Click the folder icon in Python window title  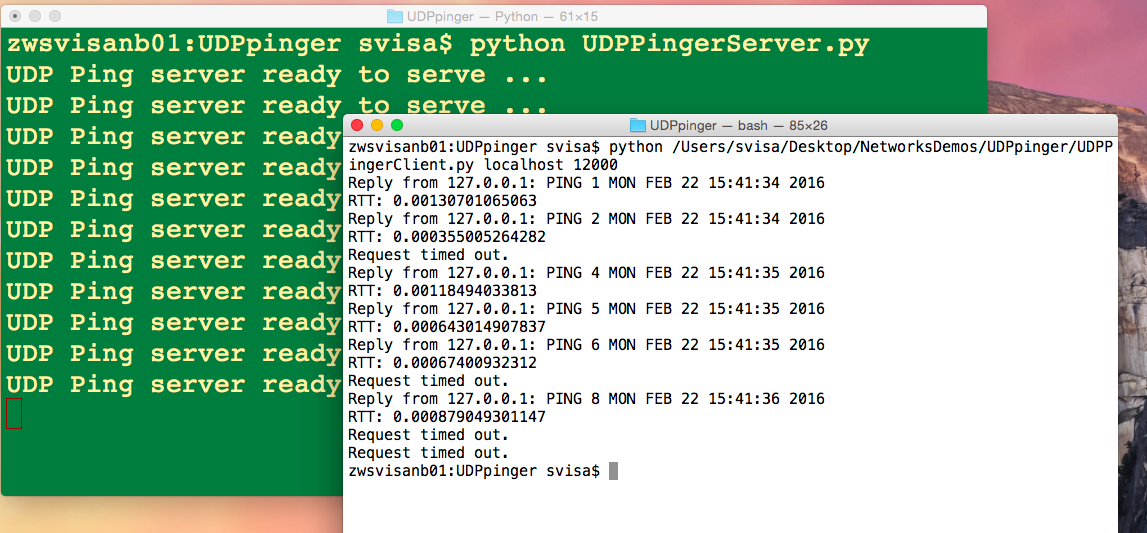coord(395,16)
